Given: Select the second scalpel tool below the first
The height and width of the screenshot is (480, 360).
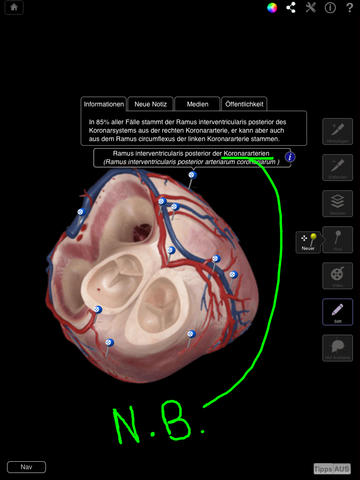Looking at the screenshot, I should (337, 167).
